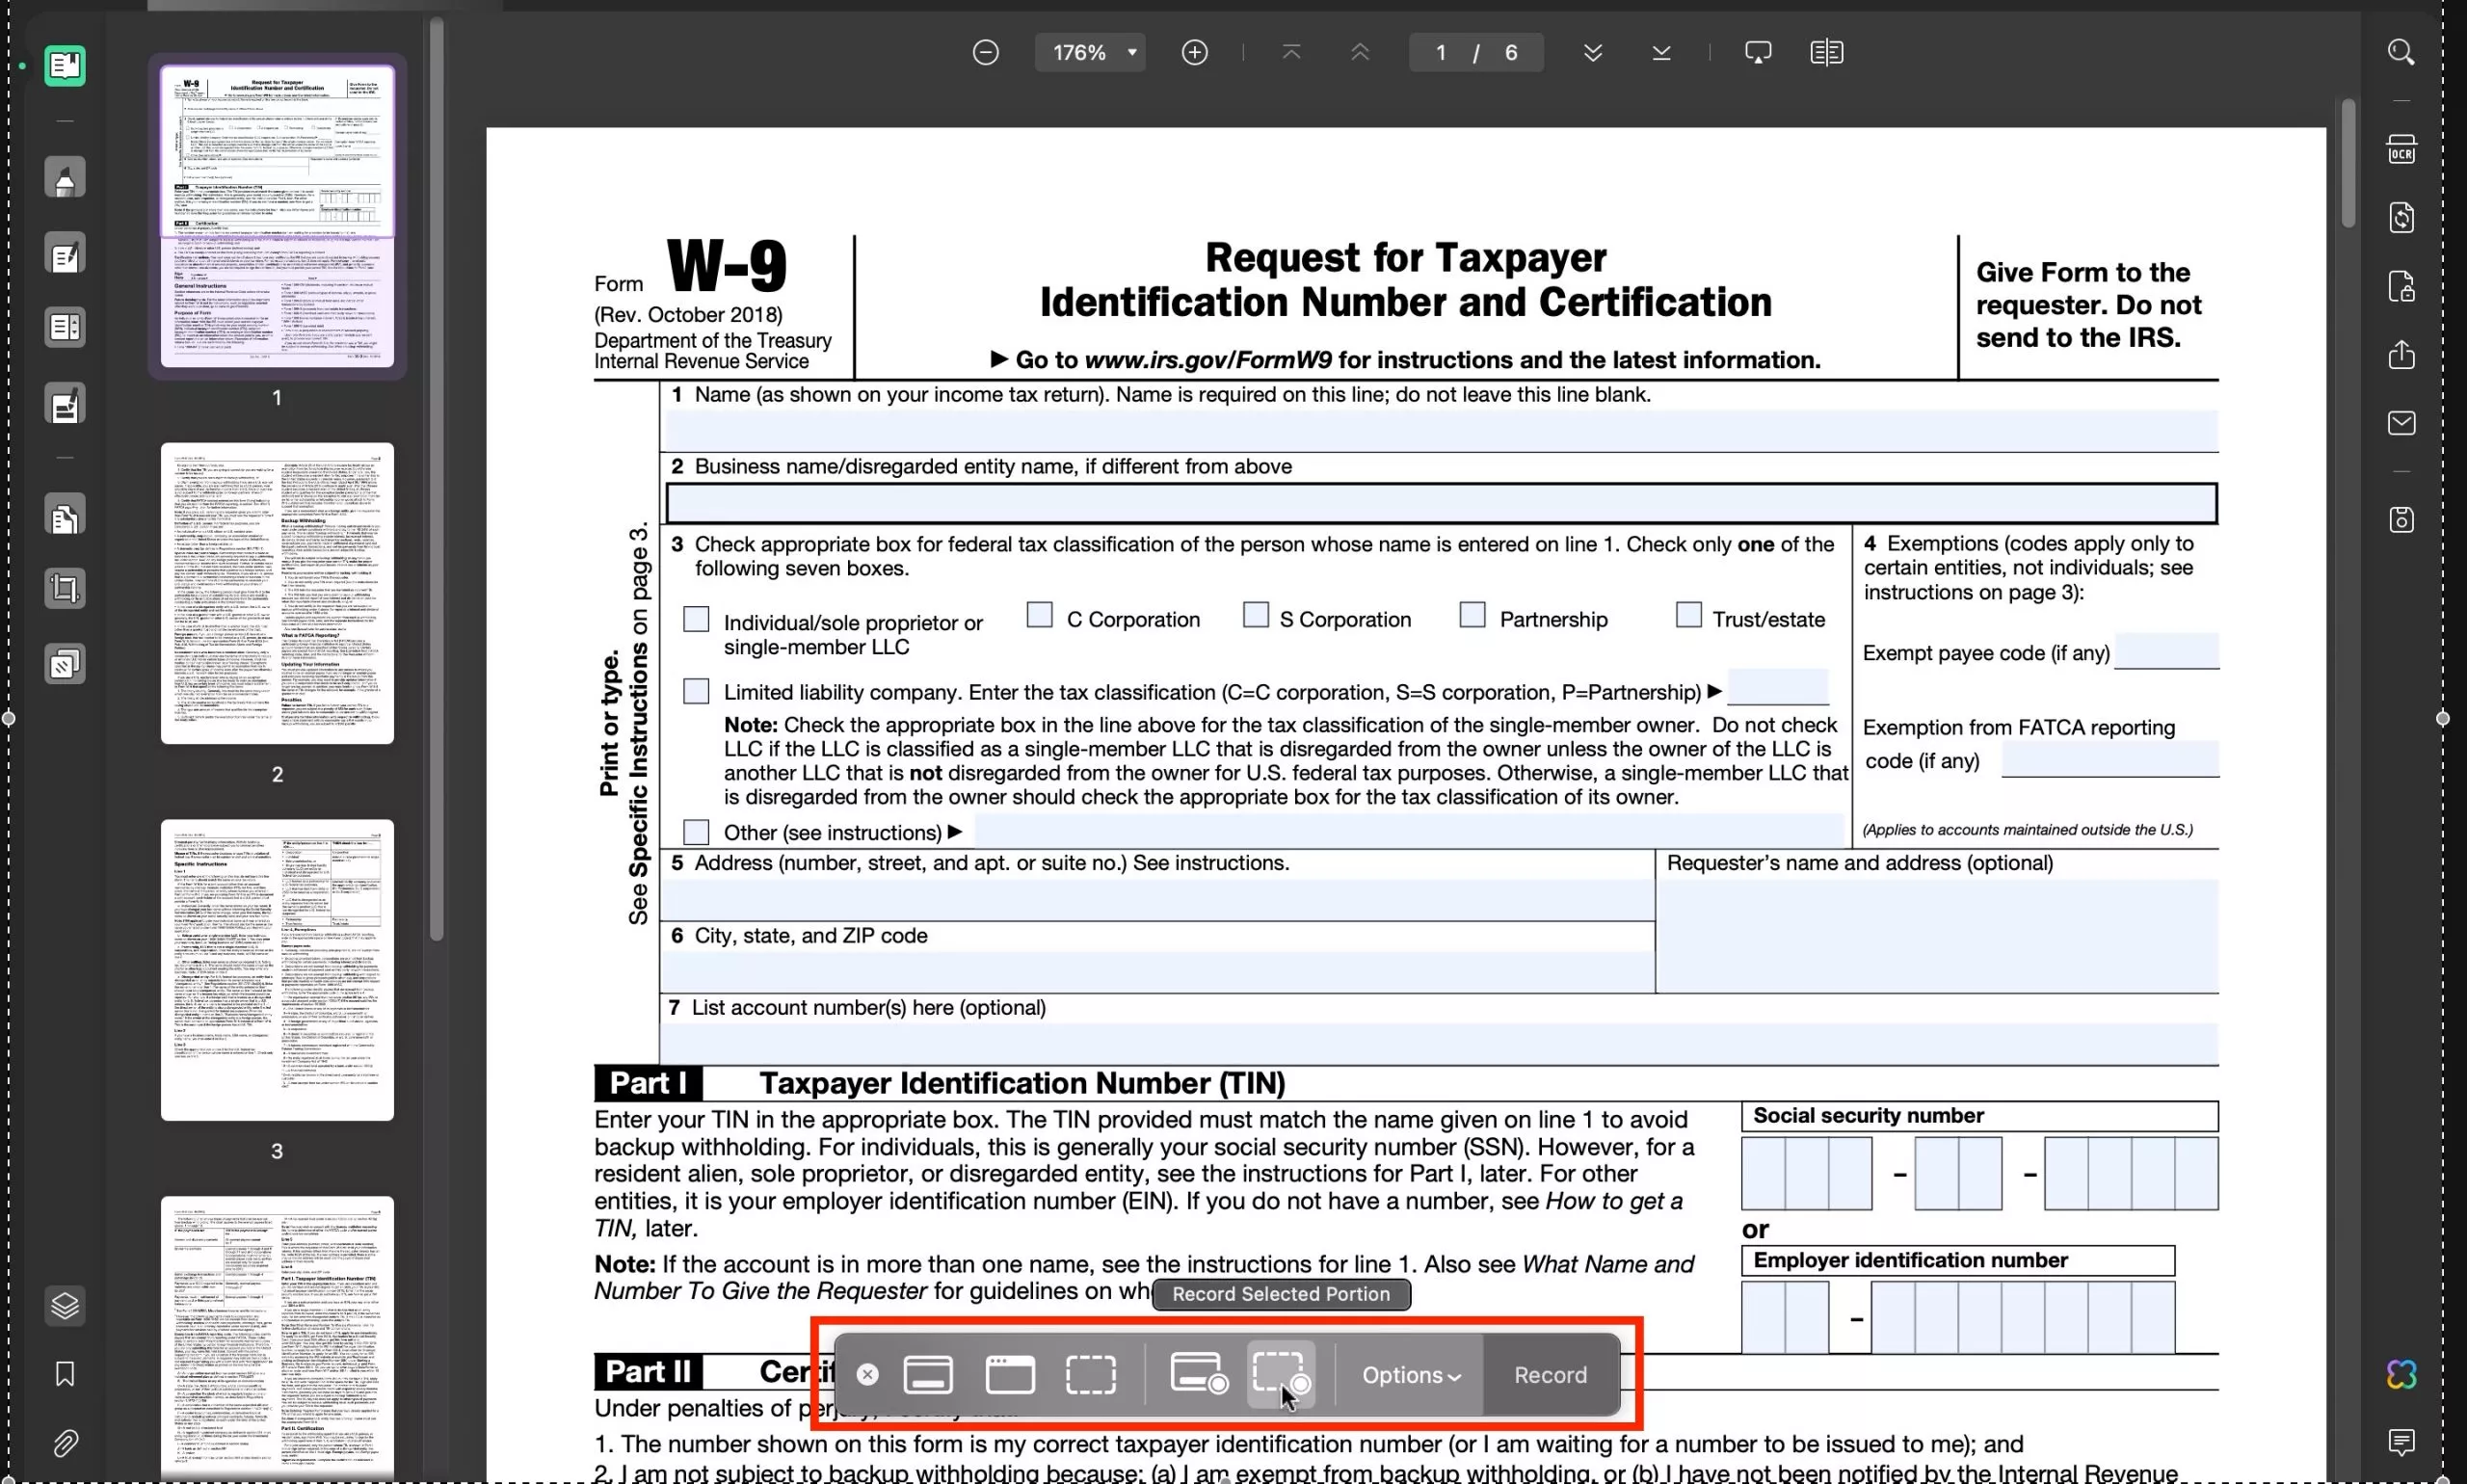This screenshot has width=2467, height=1484.
Task: Select the Crop Pages tool
Action: click(x=65, y=588)
